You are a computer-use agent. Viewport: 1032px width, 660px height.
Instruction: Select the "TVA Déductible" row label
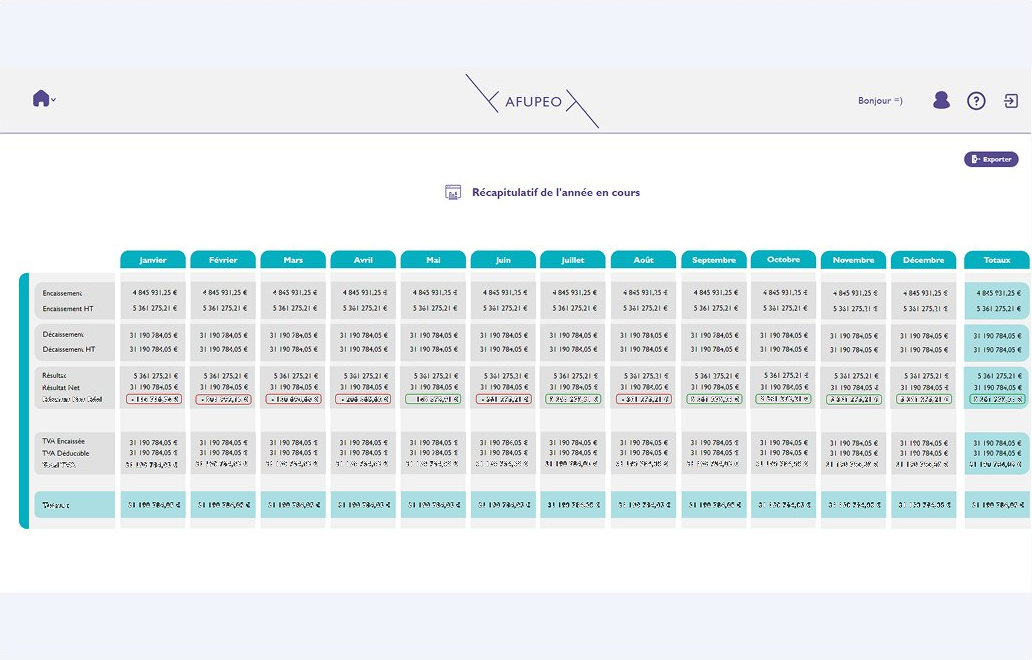click(x=65, y=453)
